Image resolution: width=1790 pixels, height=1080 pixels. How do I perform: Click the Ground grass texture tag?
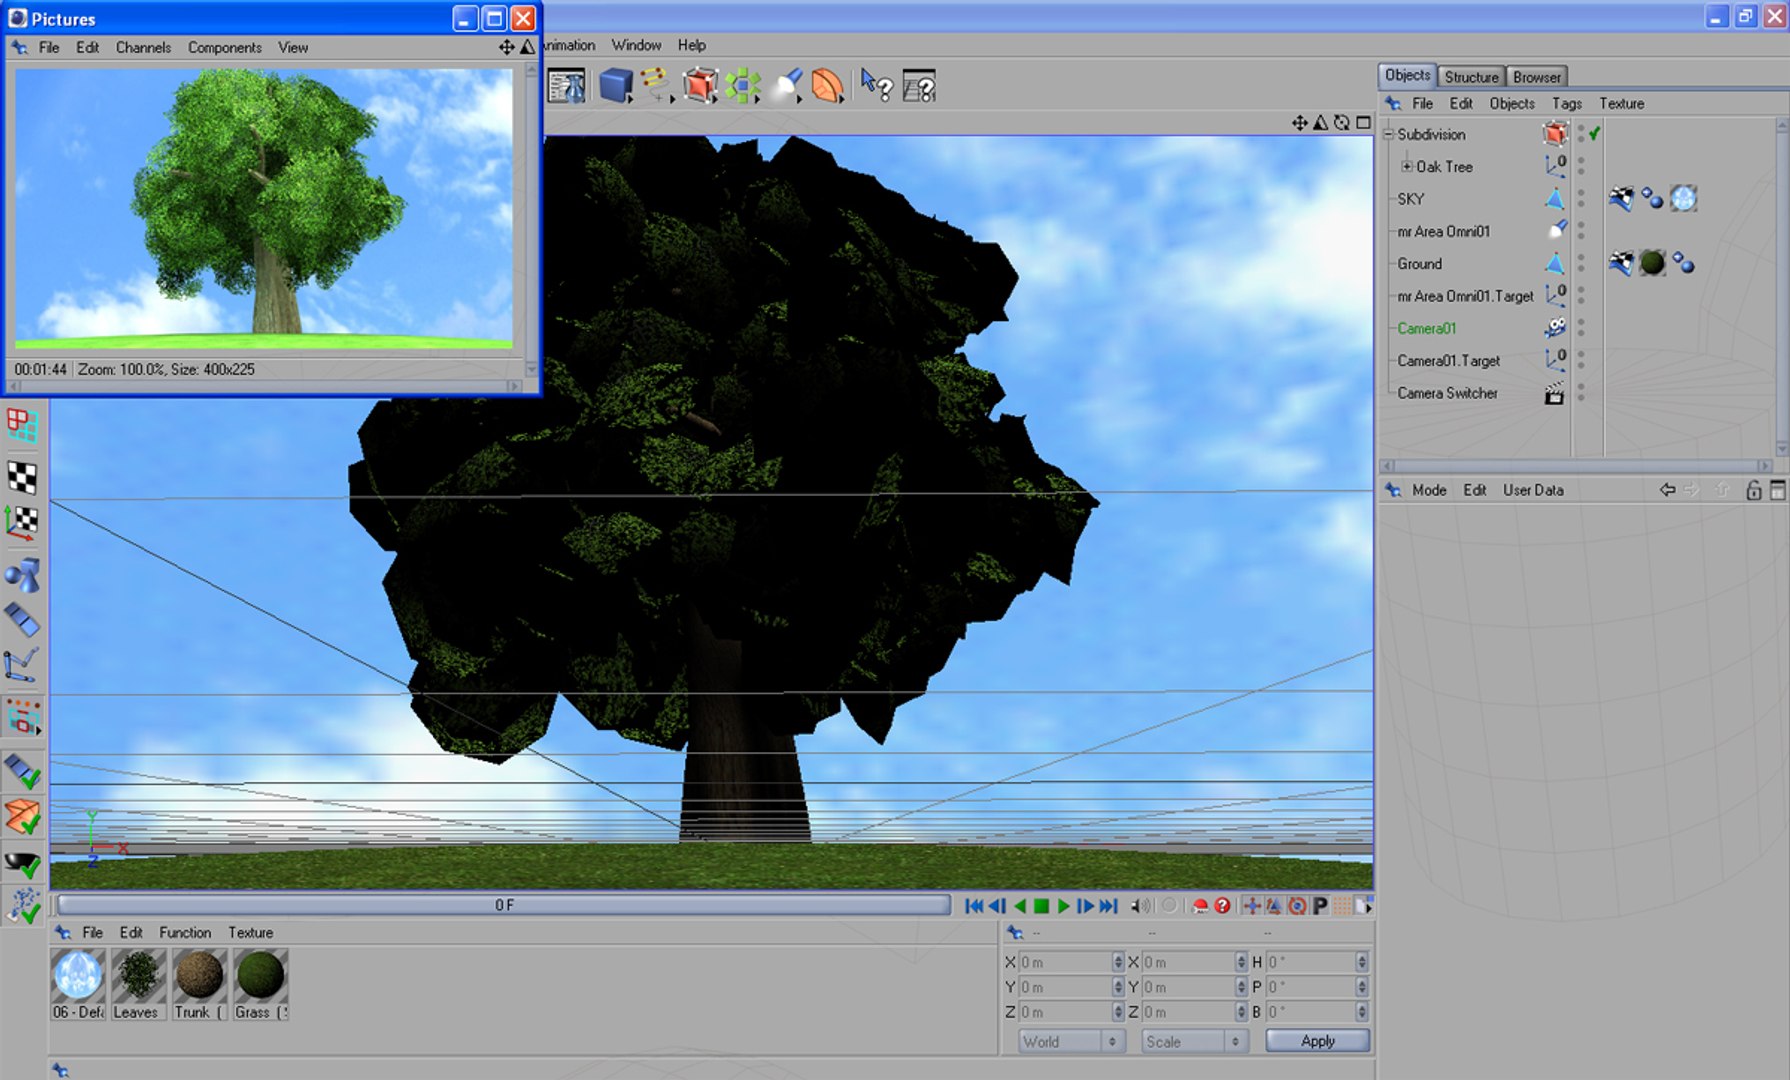tap(1652, 263)
